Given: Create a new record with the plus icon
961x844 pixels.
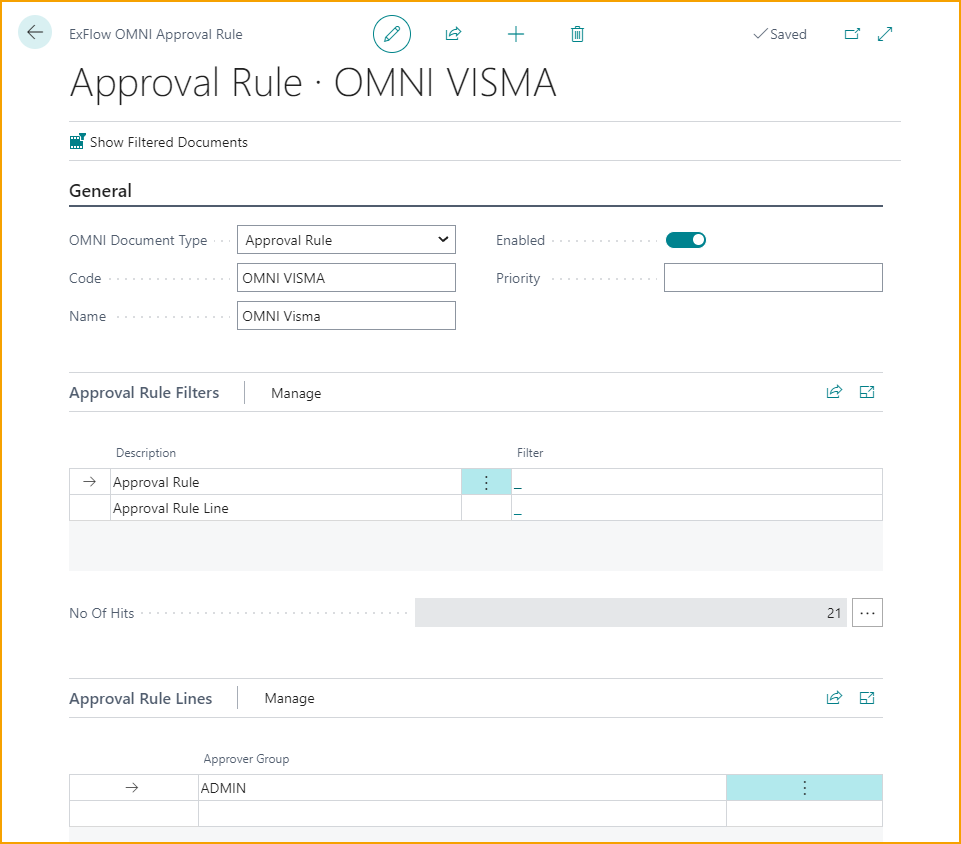Looking at the screenshot, I should (x=516, y=33).
